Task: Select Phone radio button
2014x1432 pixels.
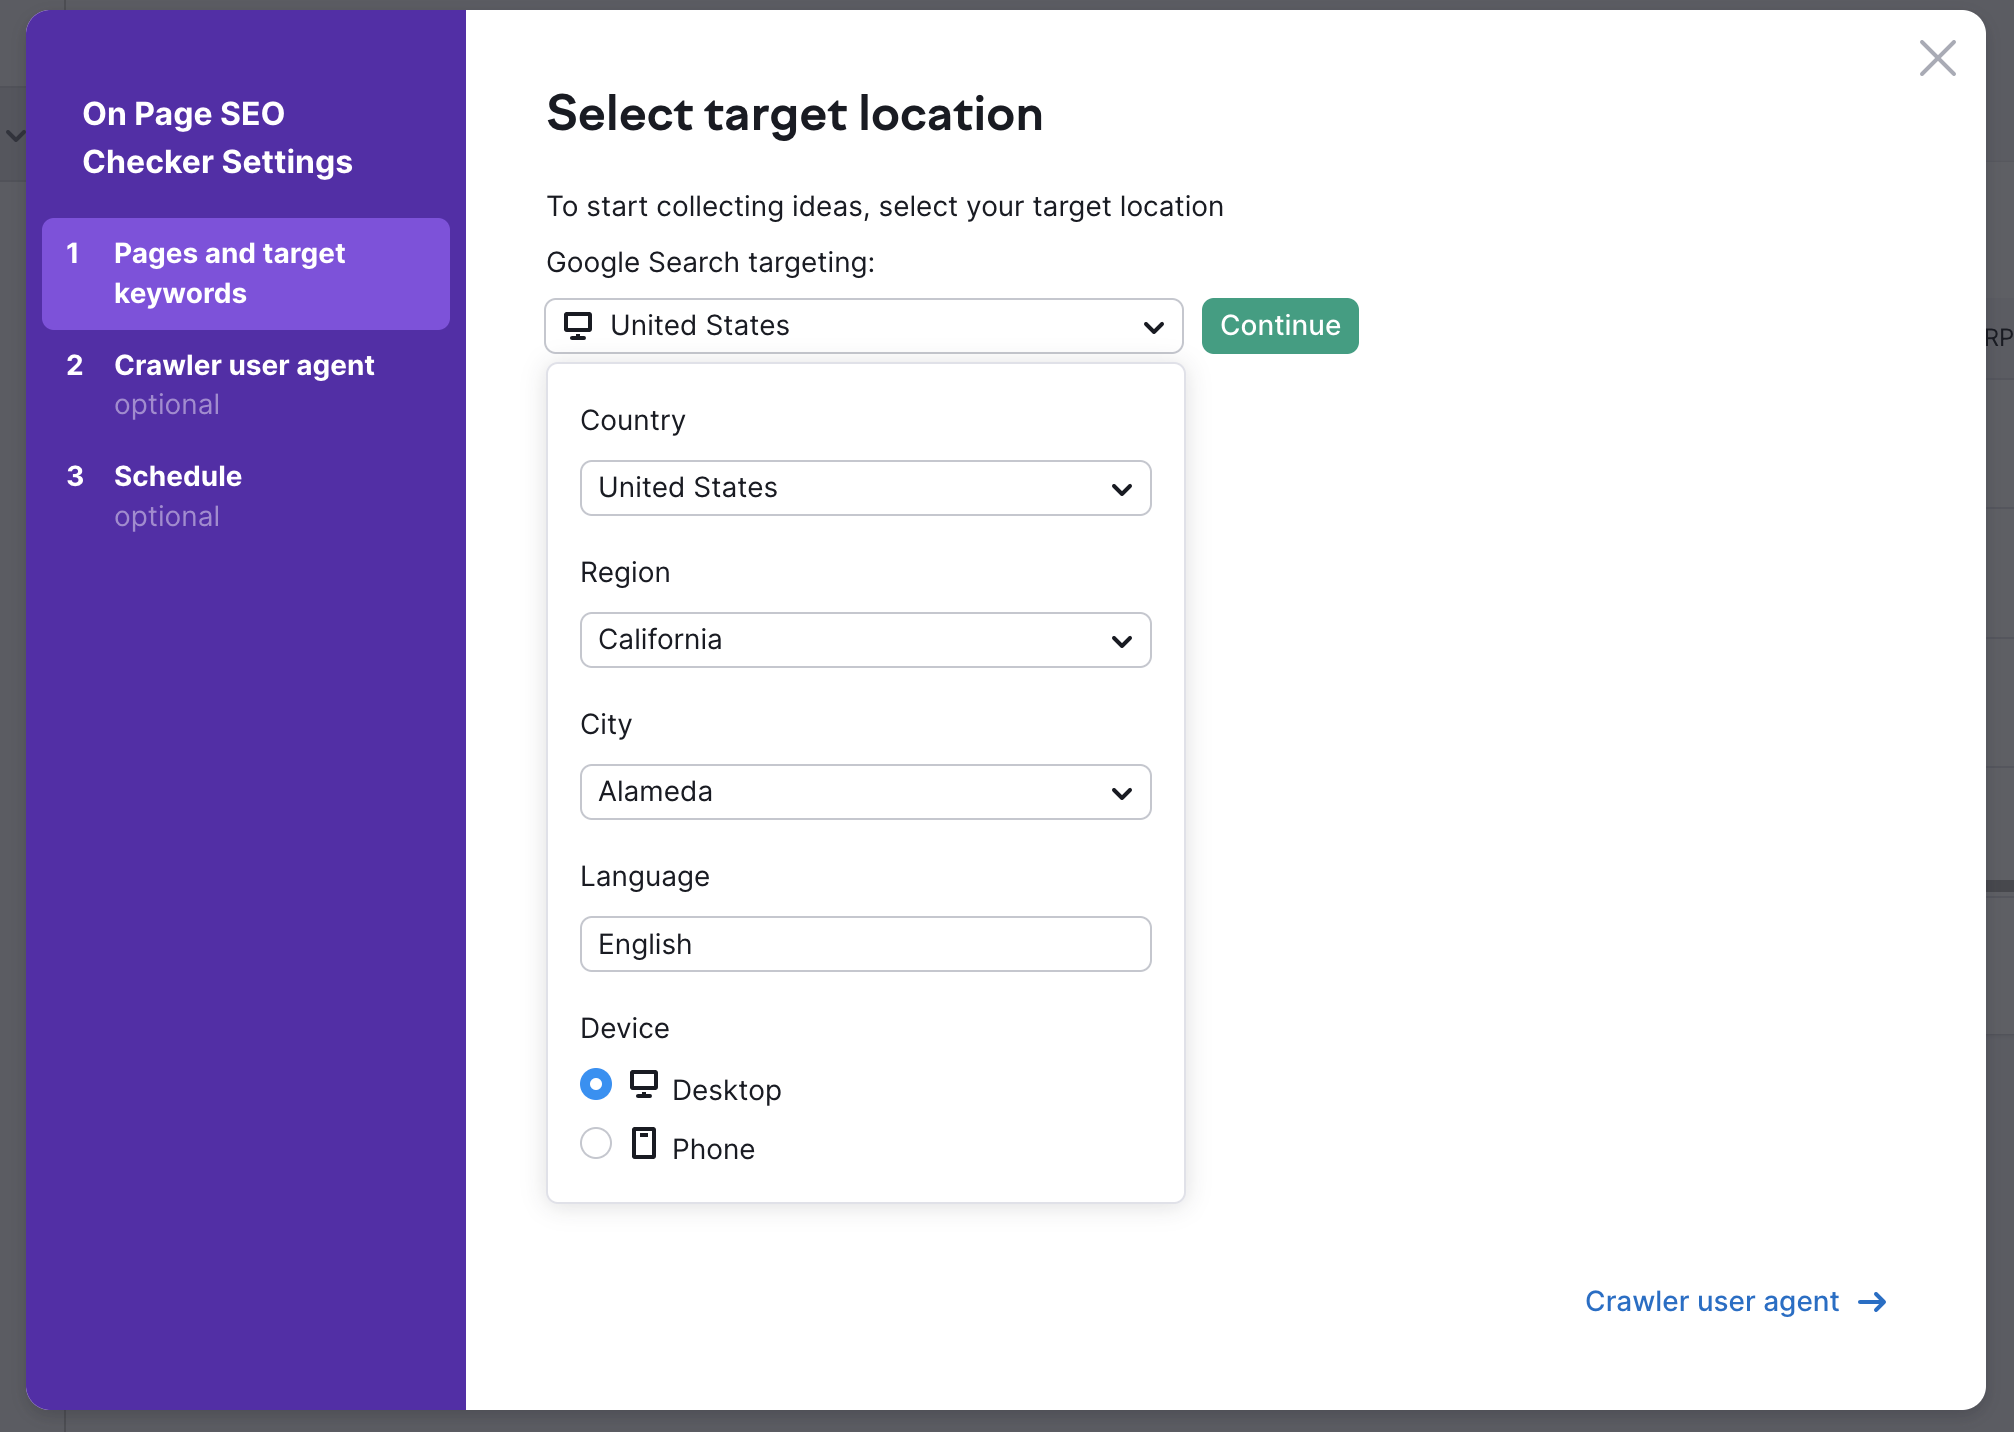Action: 595,1147
